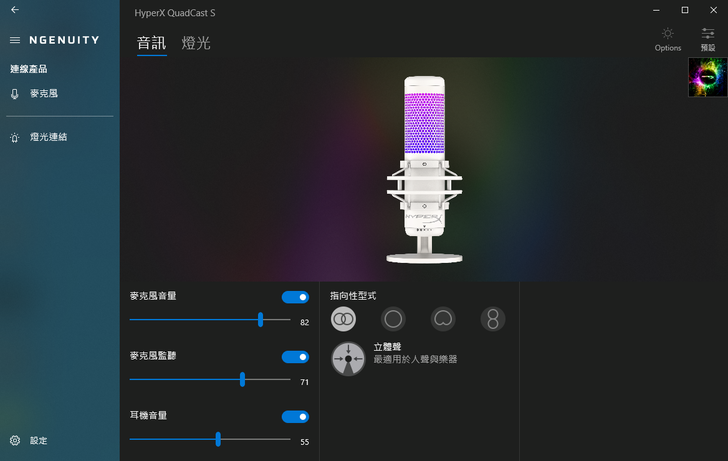Open settings gear in sidebar
The image size is (728, 461).
(15, 440)
